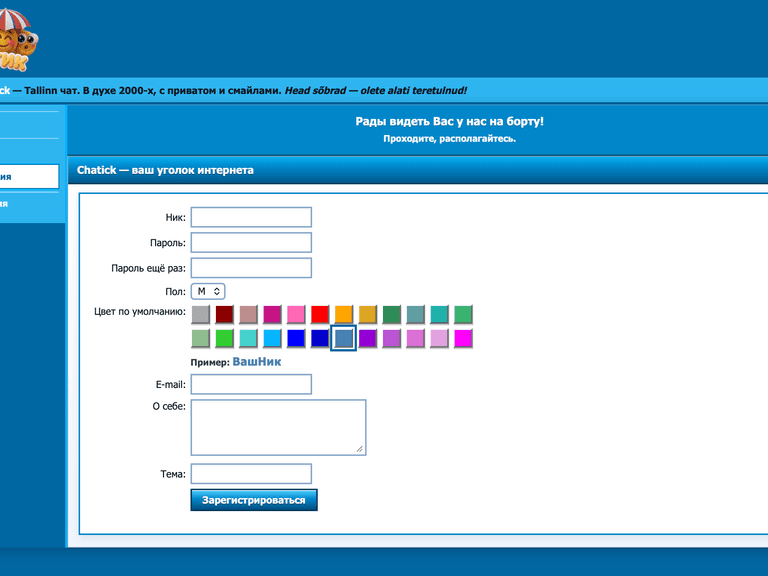Pick the bright fuchsia swatch

[x=463, y=338]
